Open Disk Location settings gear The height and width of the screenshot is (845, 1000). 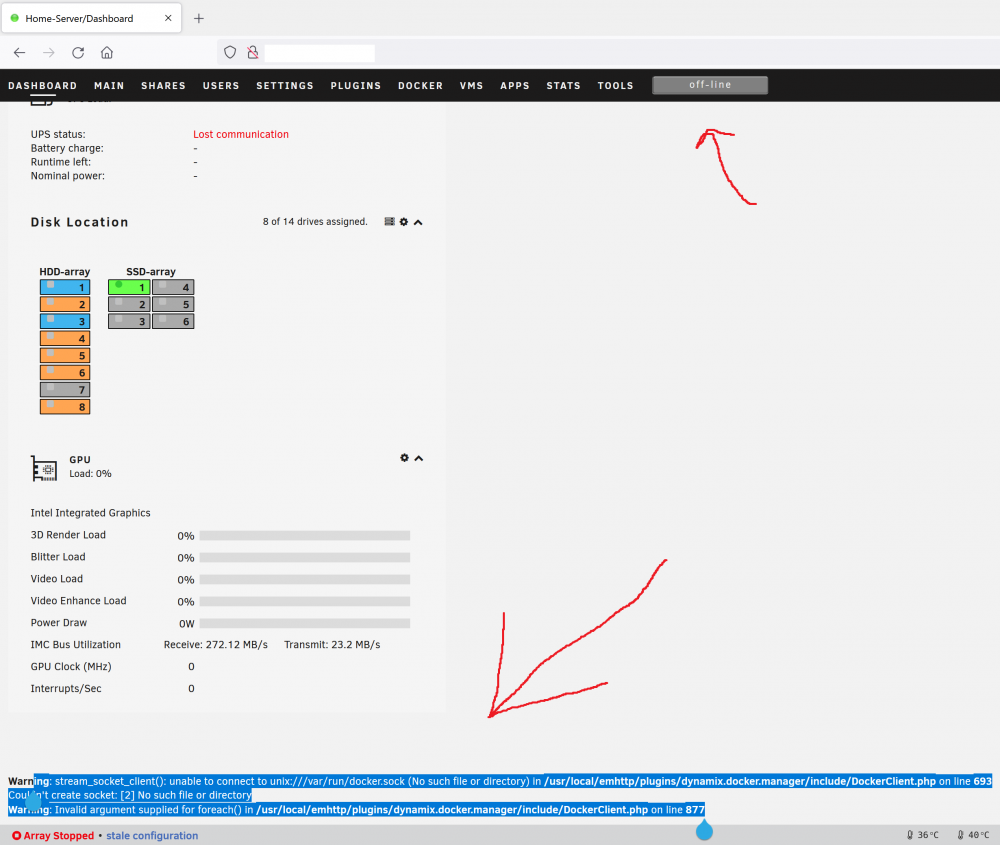[404, 222]
